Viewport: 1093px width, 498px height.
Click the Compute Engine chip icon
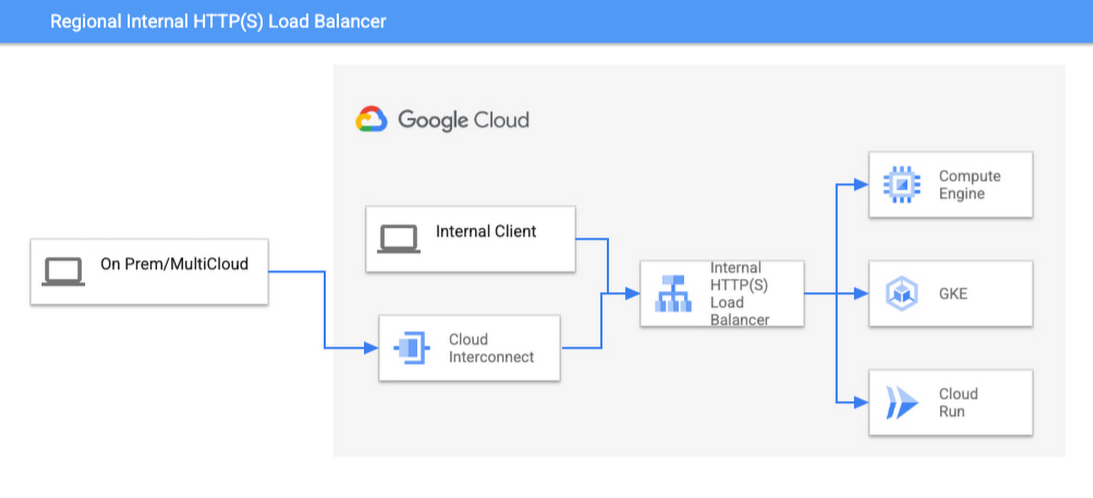point(901,184)
